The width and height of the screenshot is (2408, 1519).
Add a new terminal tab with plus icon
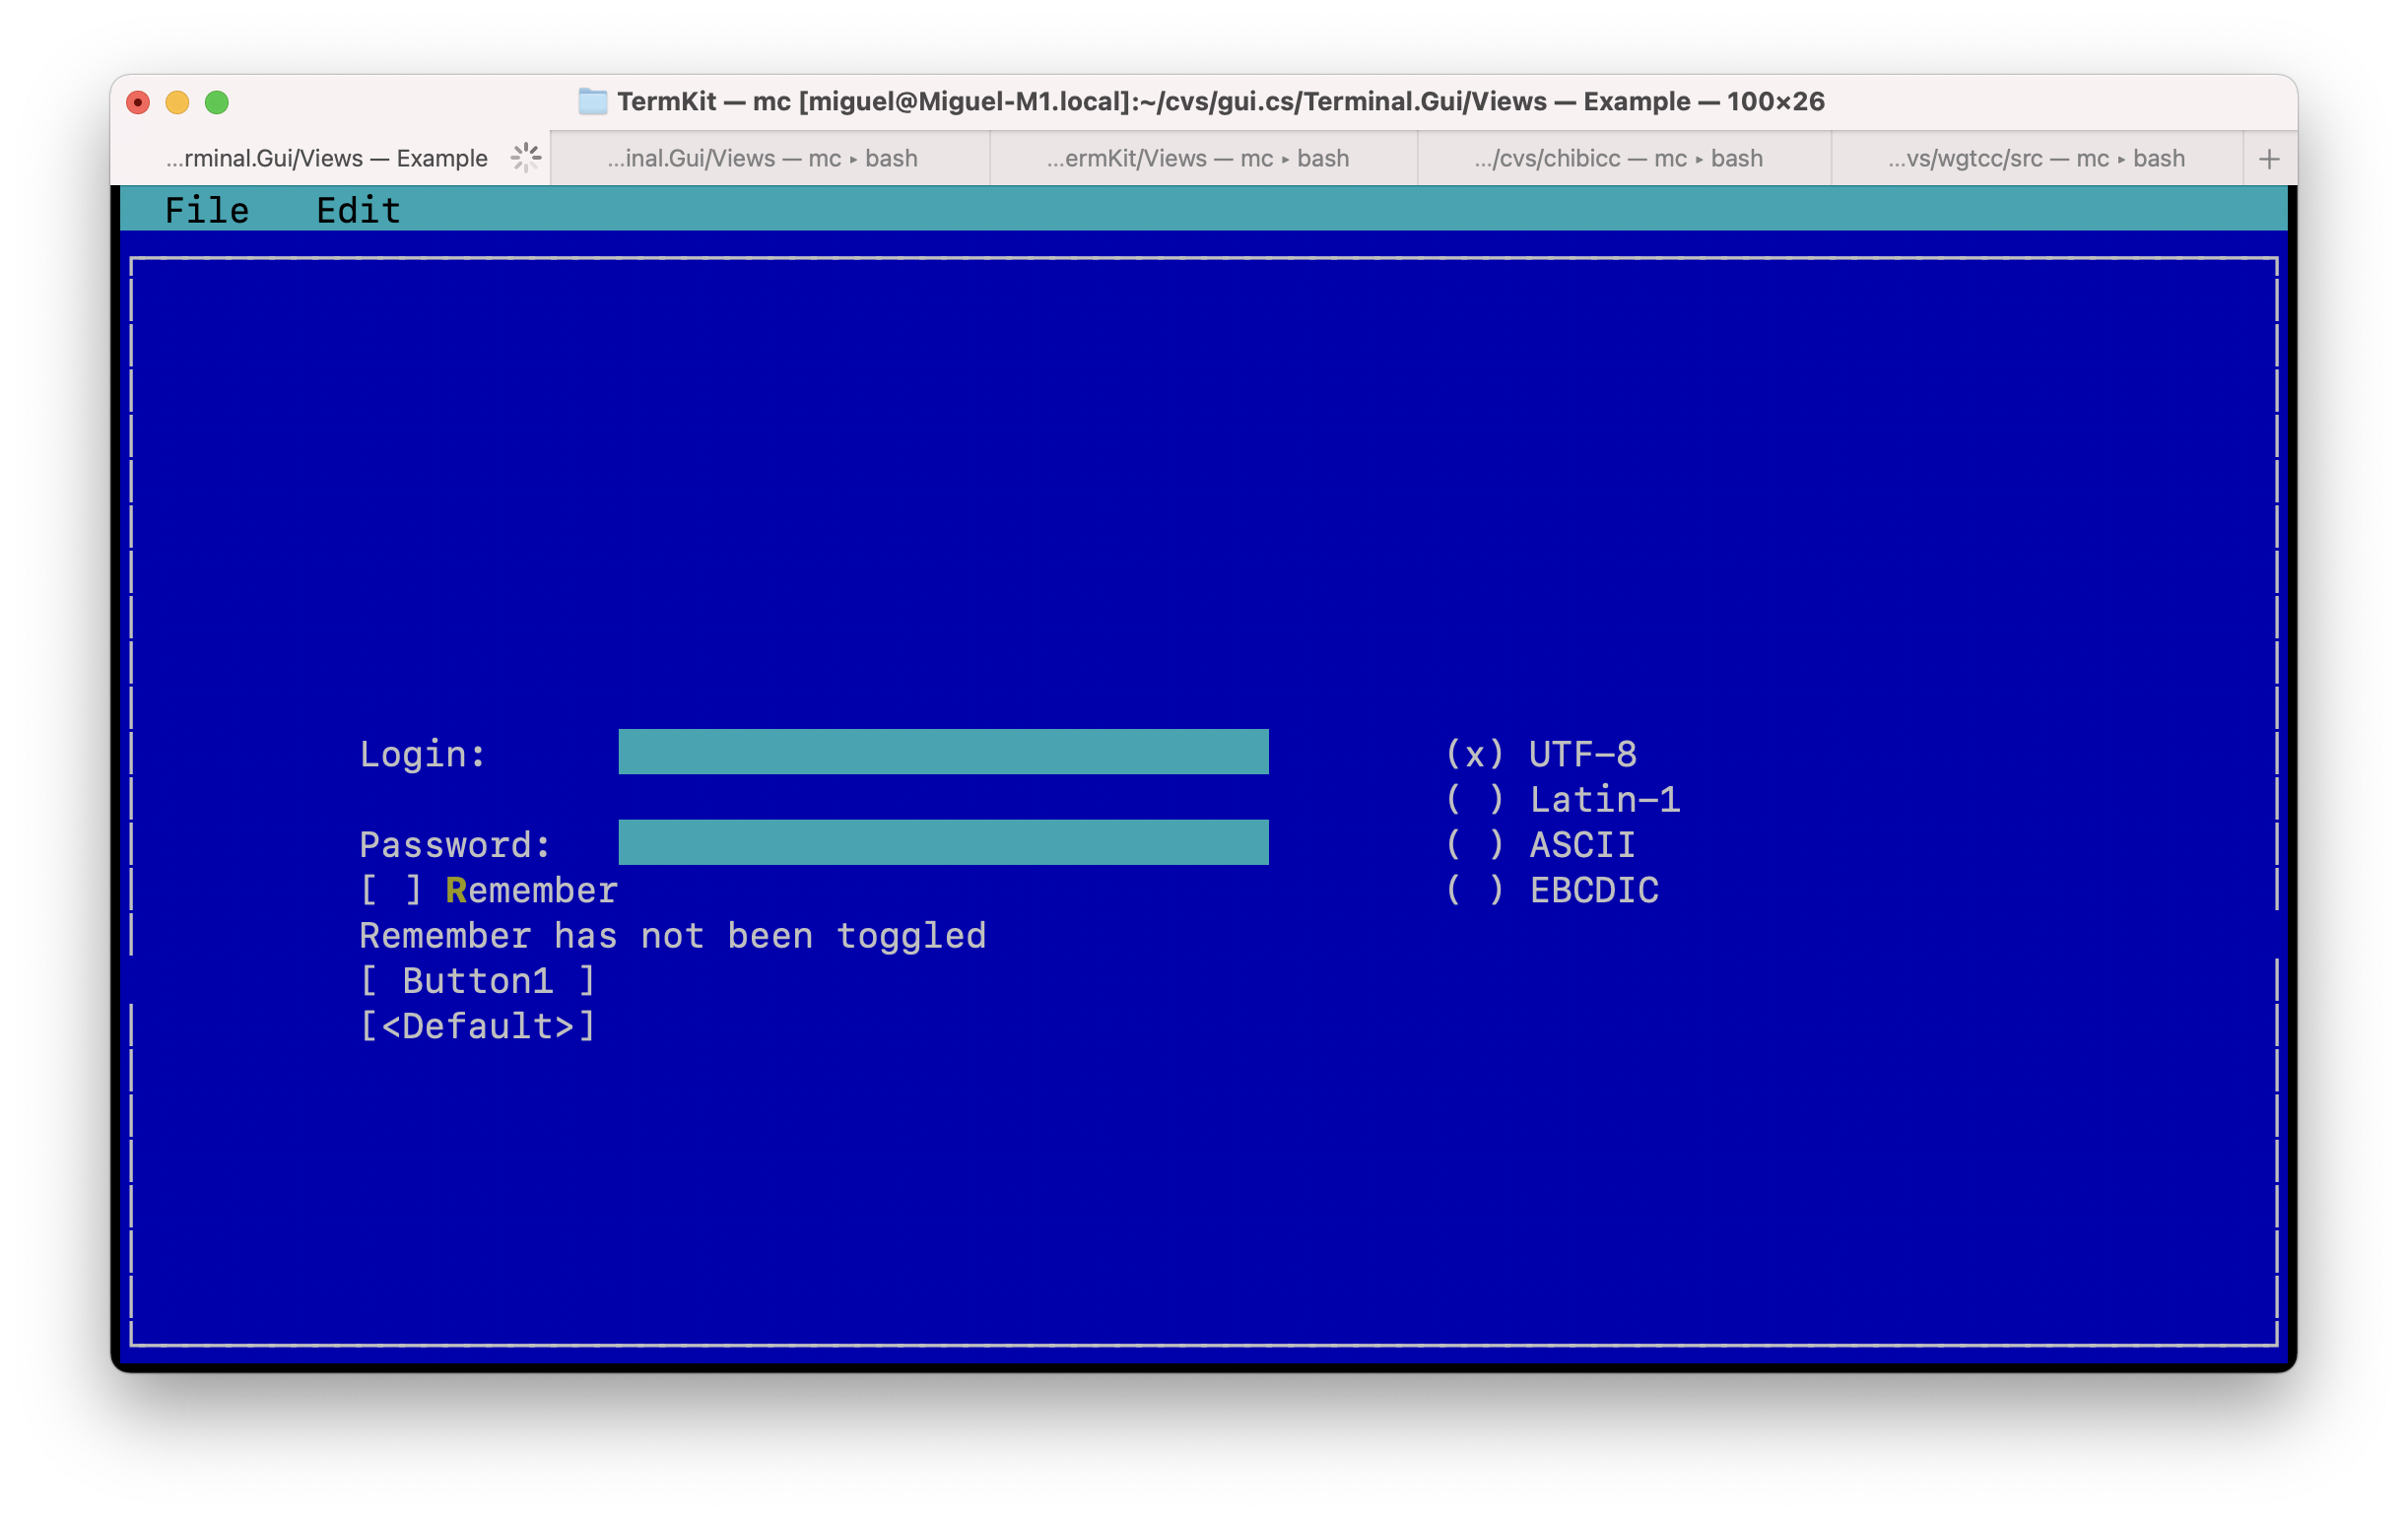click(x=2268, y=159)
